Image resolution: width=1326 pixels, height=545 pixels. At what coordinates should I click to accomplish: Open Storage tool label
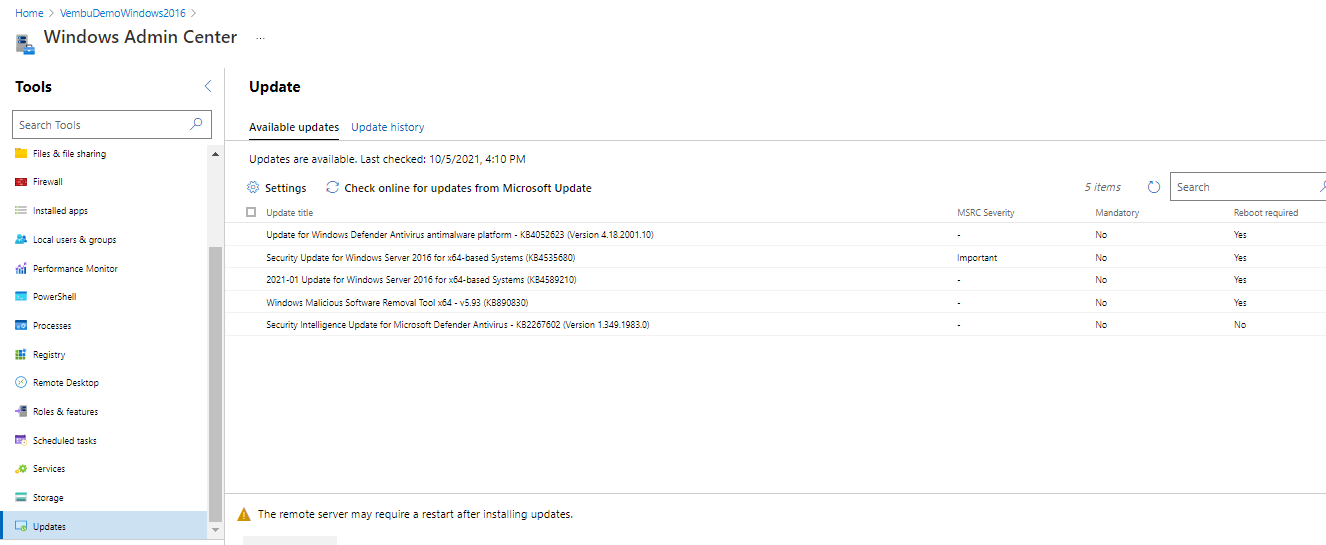[x=48, y=498]
